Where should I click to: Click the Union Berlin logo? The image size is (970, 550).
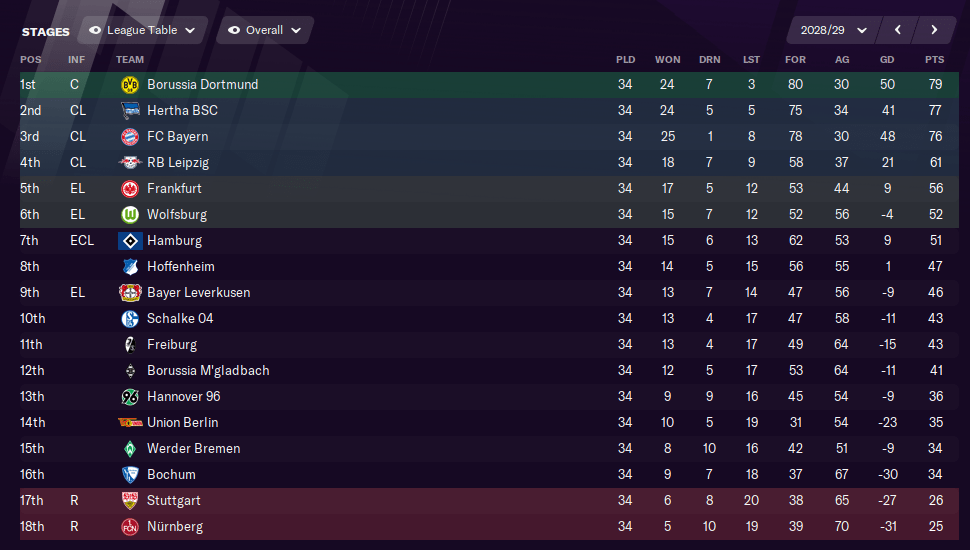pyautogui.click(x=130, y=423)
